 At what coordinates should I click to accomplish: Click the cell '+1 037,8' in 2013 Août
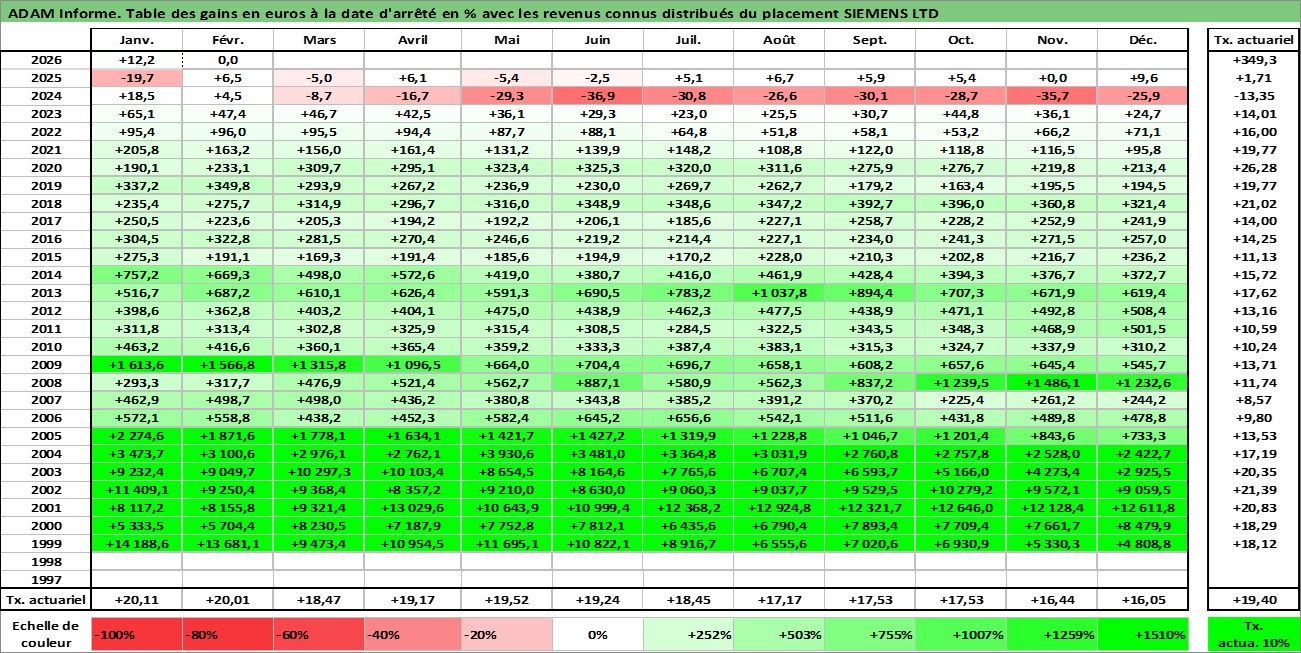click(x=779, y=293)
